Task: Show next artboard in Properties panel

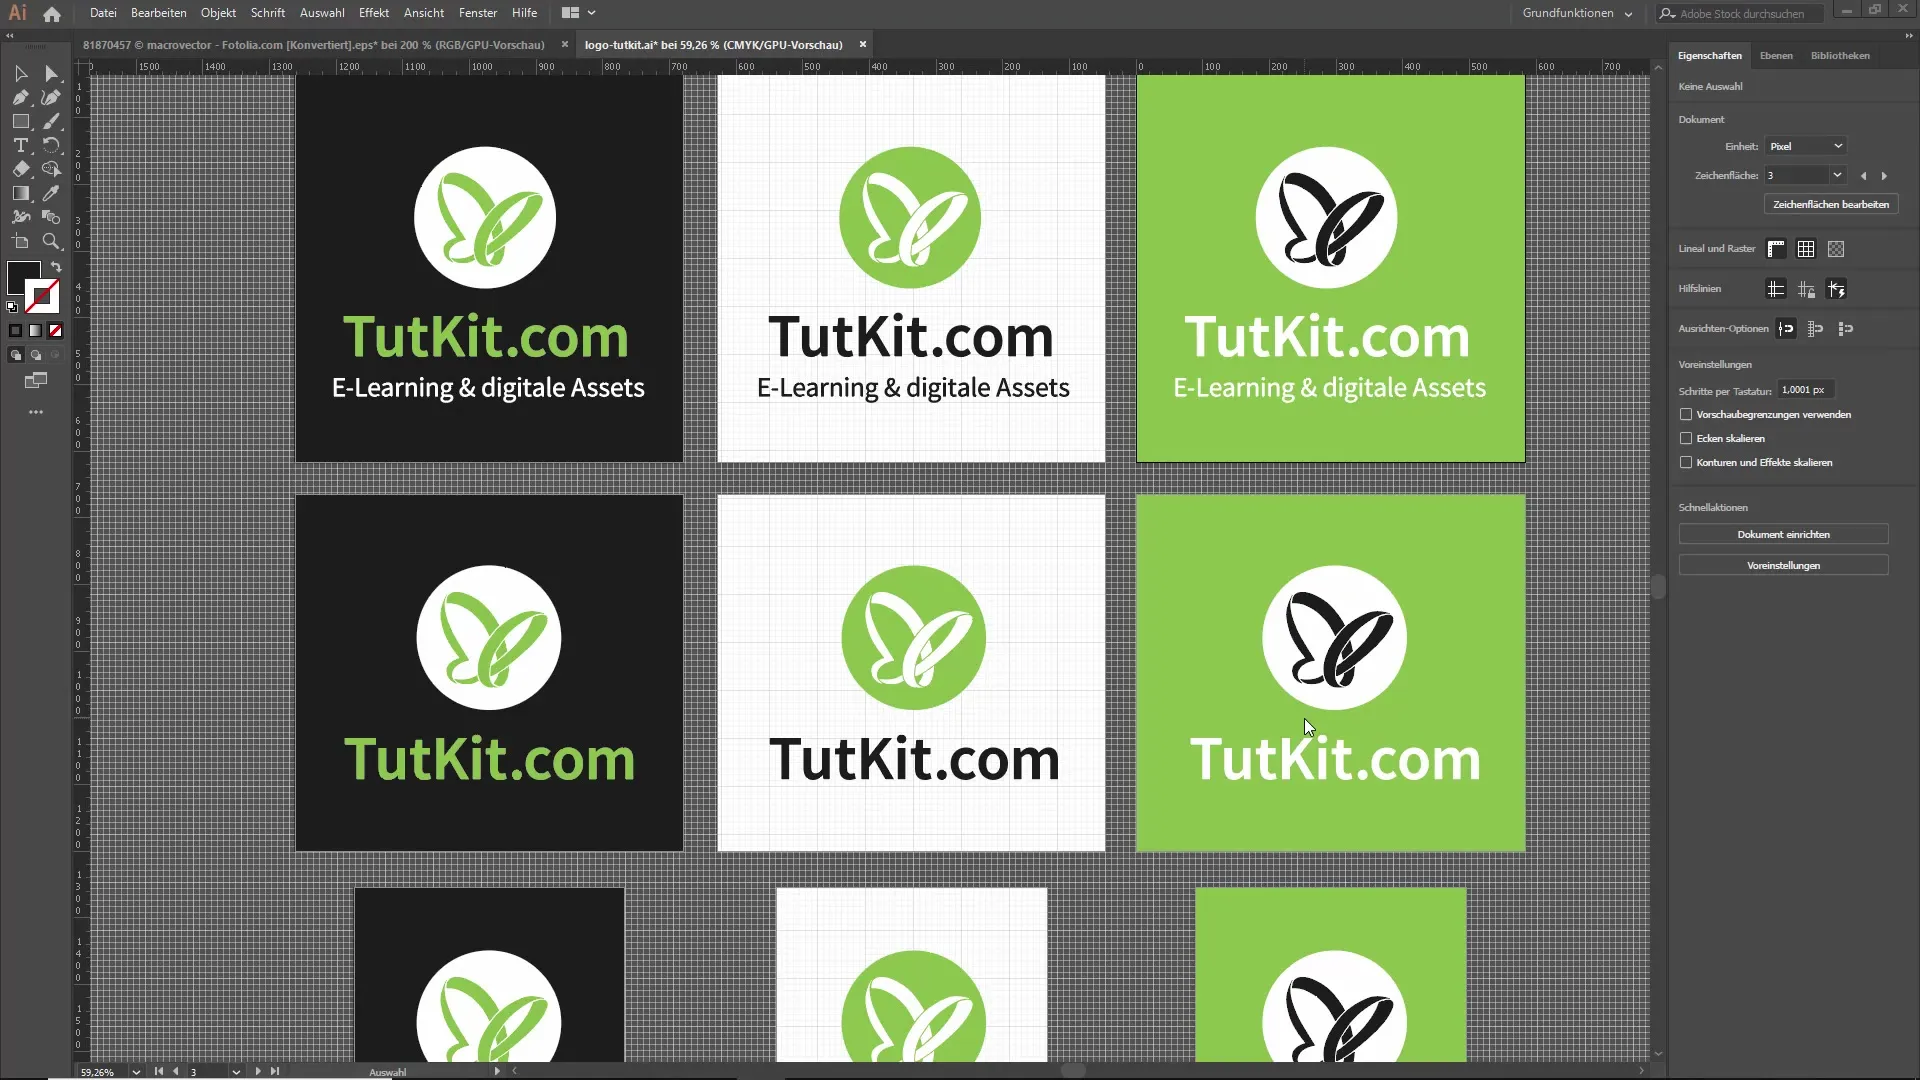Action: click(x=1884, y=176)
